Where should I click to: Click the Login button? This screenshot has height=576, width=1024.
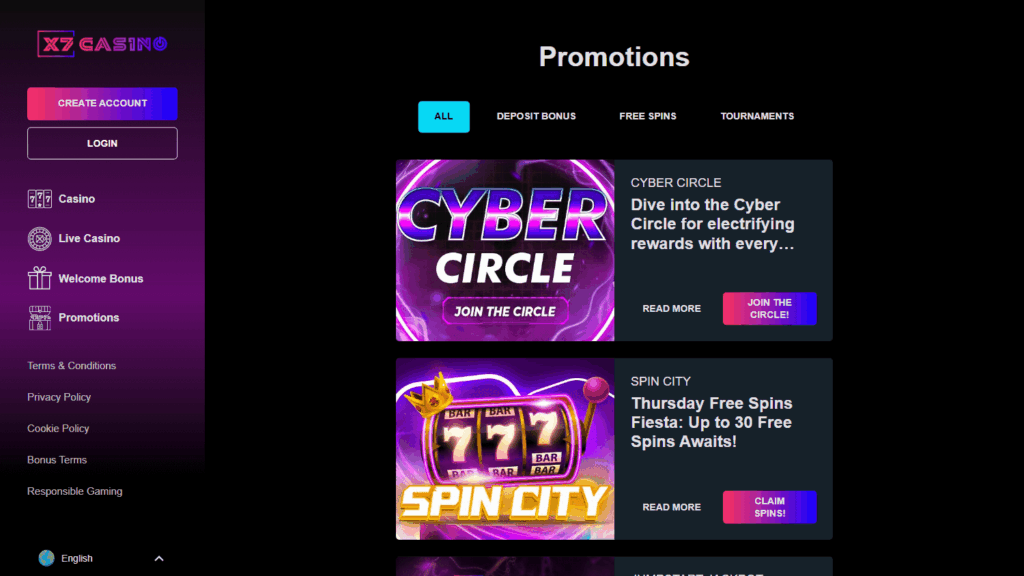pyautogui.click(x=102, y=143)
